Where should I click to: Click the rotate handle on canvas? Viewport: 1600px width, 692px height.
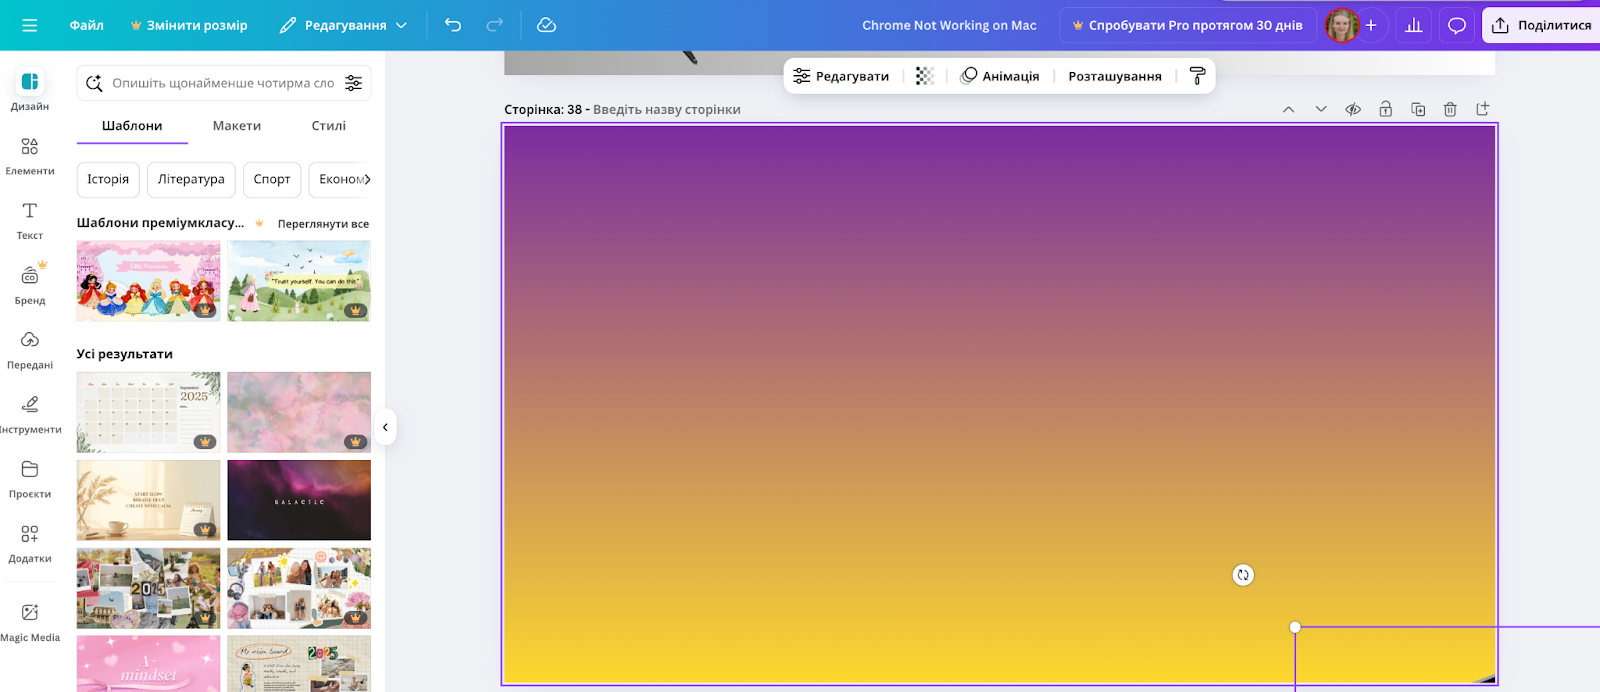coord(1243,575)
